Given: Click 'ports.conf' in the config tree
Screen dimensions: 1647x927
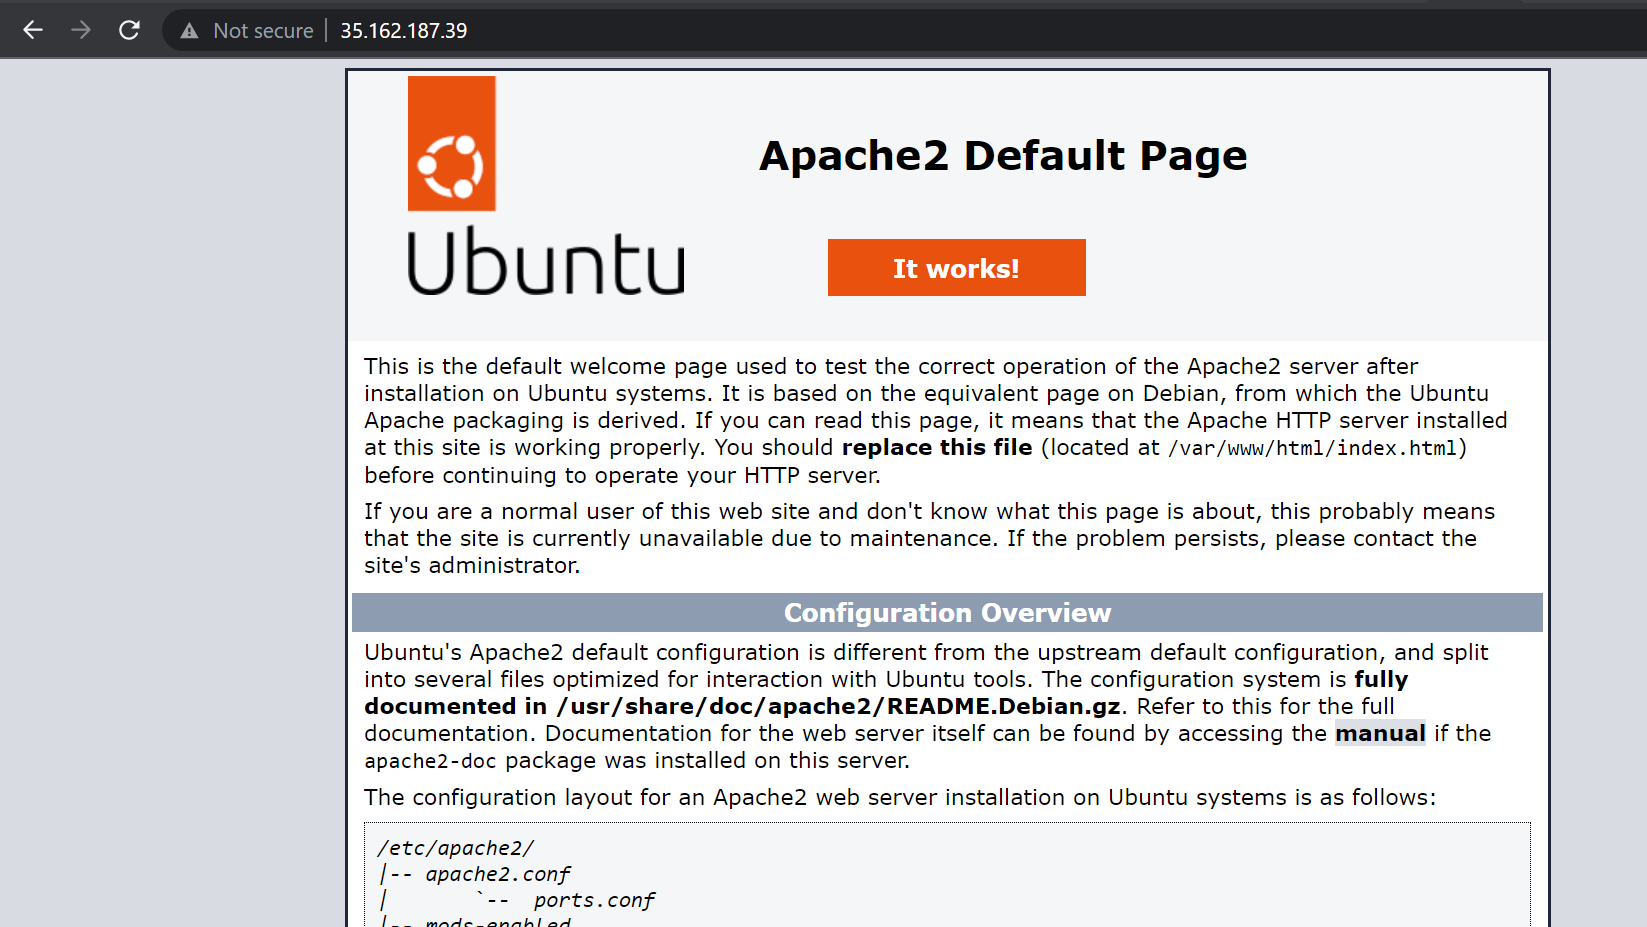Looking at the screenshot, I should 593,901.
